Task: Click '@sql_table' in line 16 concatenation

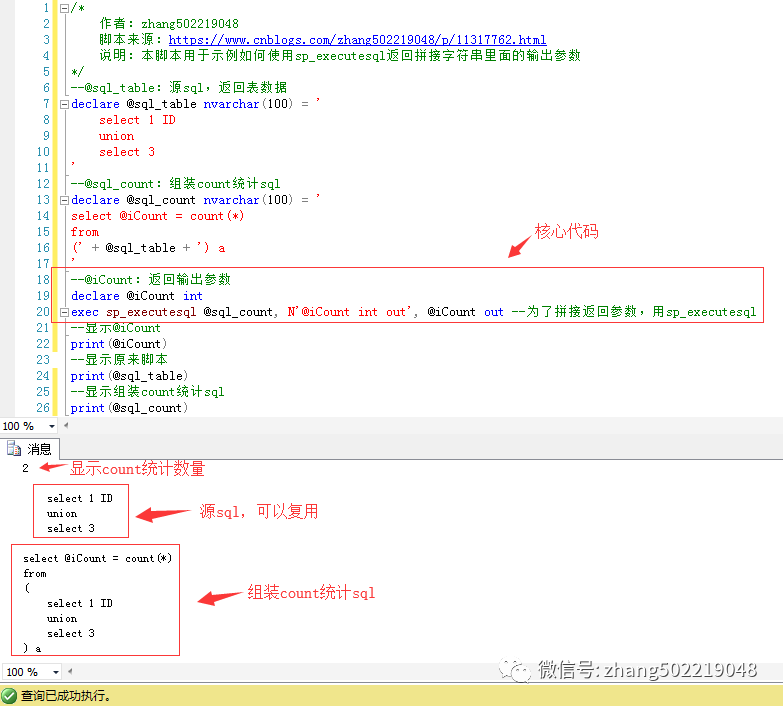Action: pyautogui.click(x=140, y=248)
